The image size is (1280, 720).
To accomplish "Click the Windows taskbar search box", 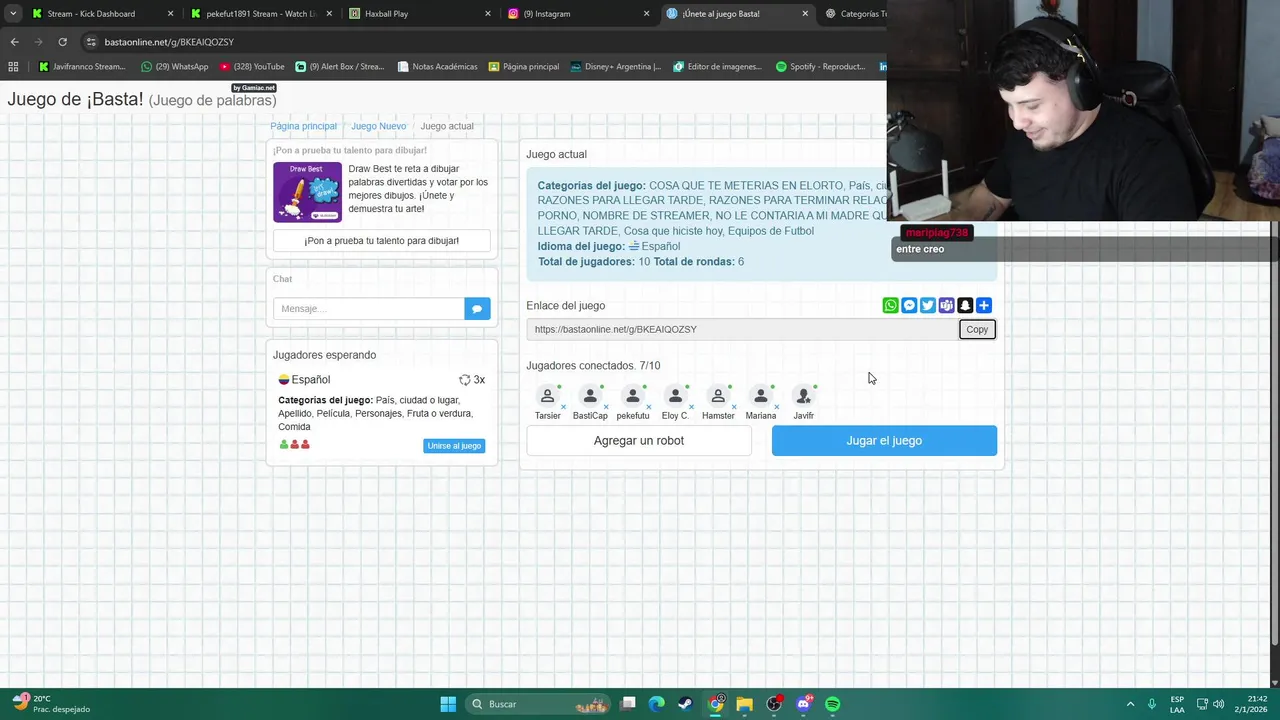I will click(539, 704).
